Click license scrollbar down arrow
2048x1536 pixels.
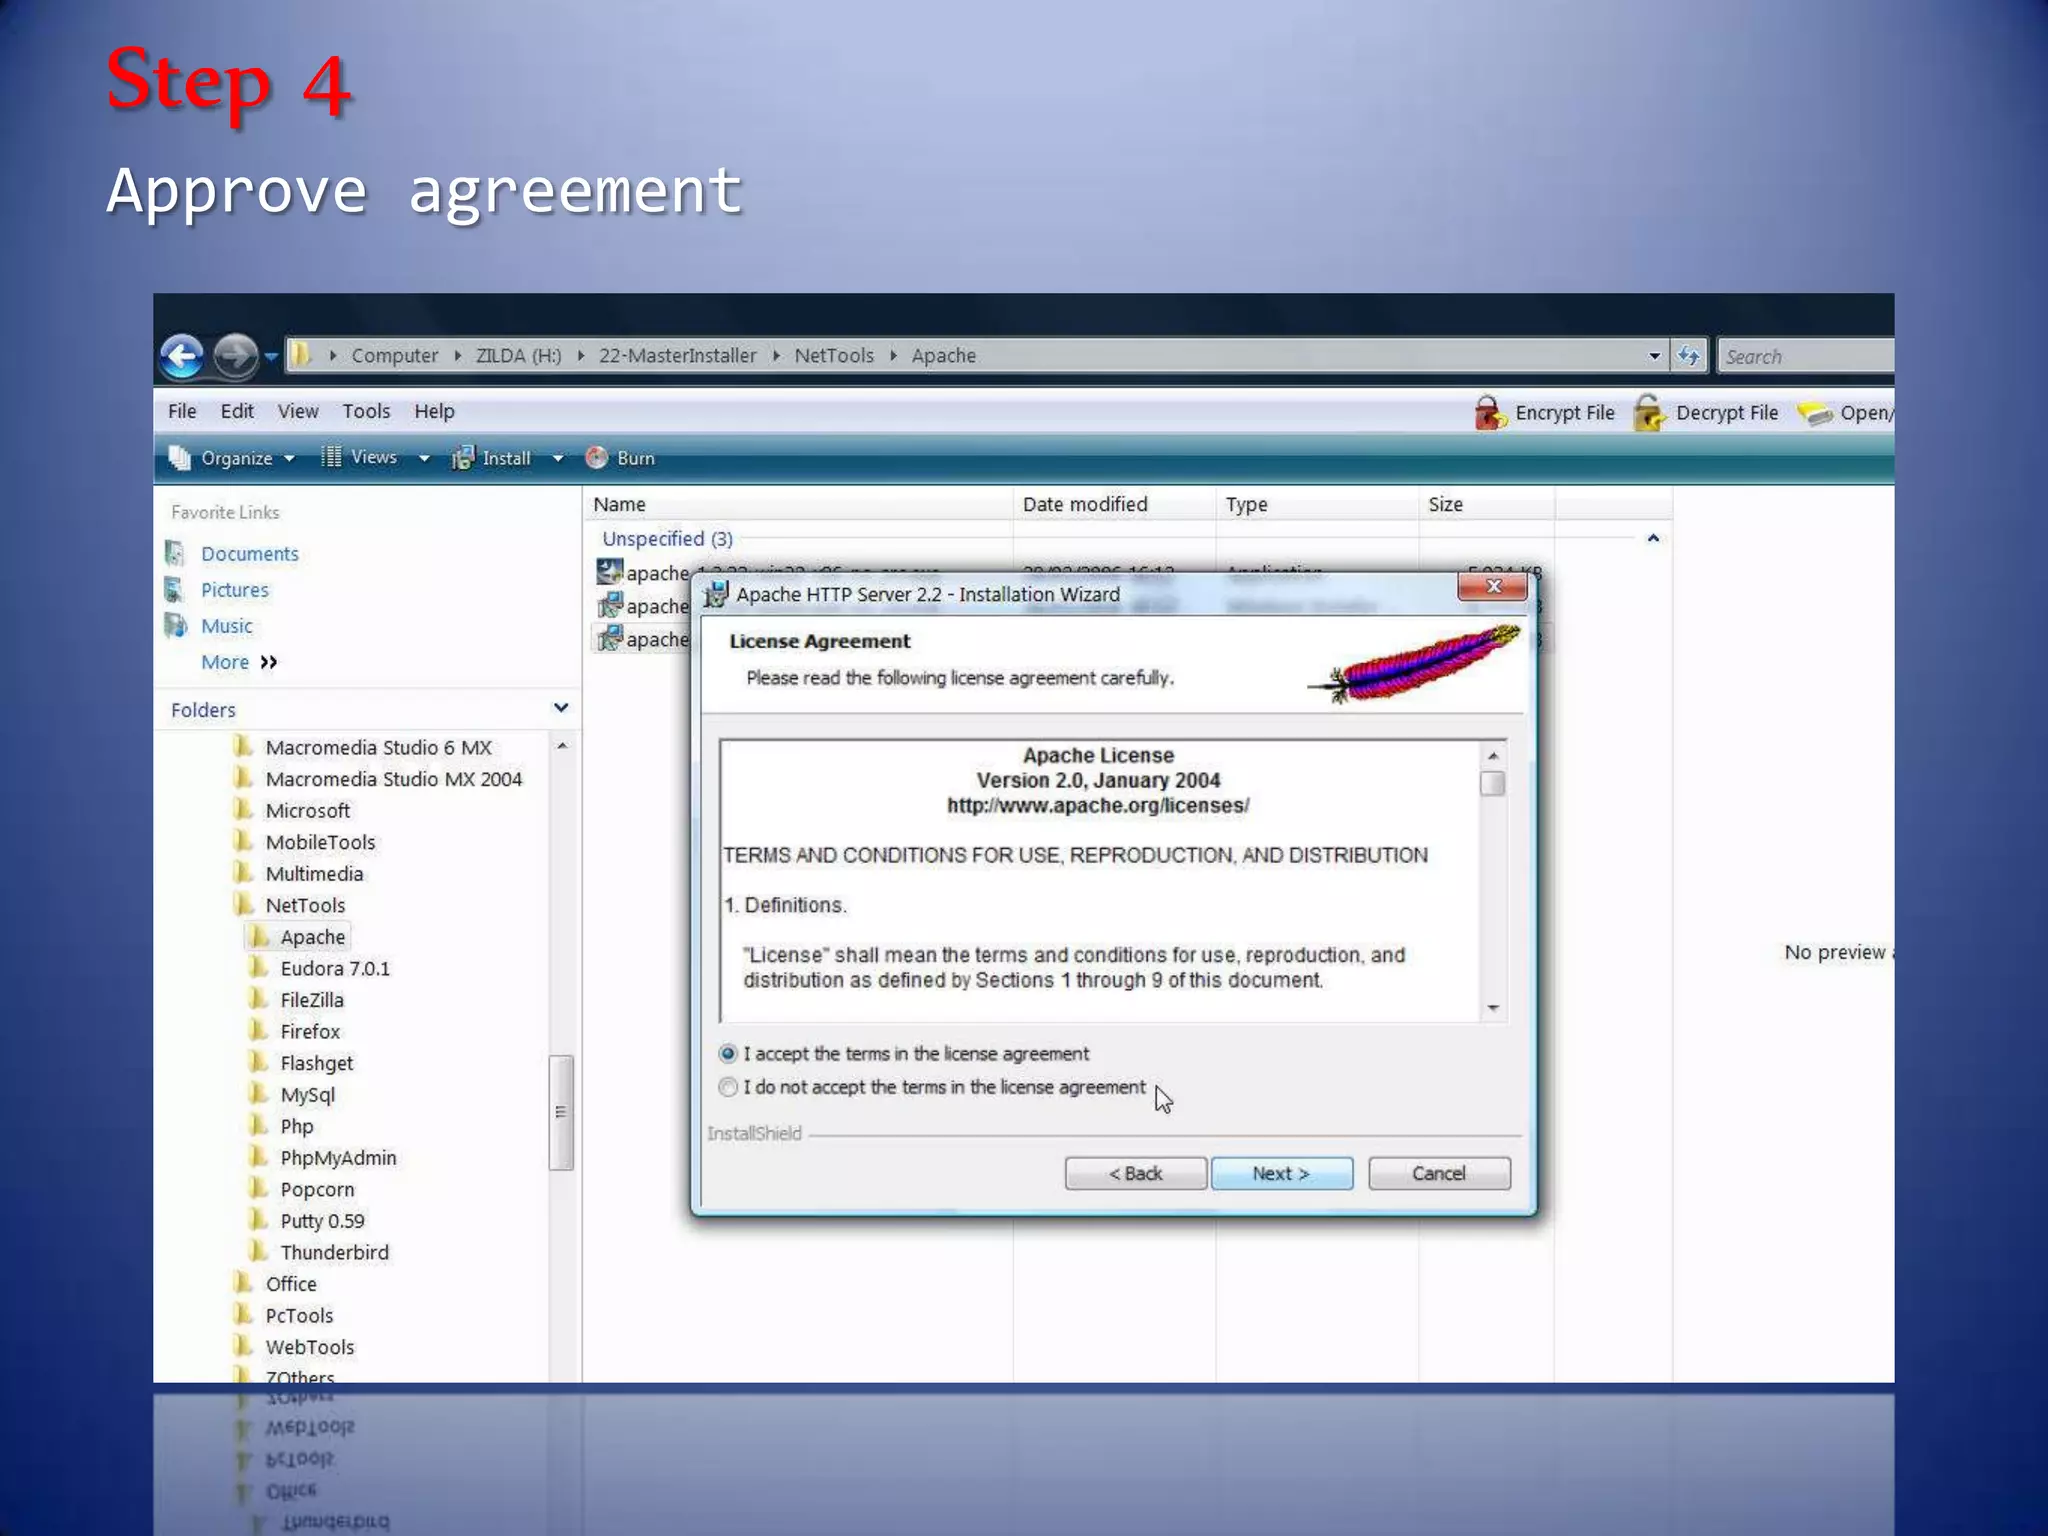1492,1008
